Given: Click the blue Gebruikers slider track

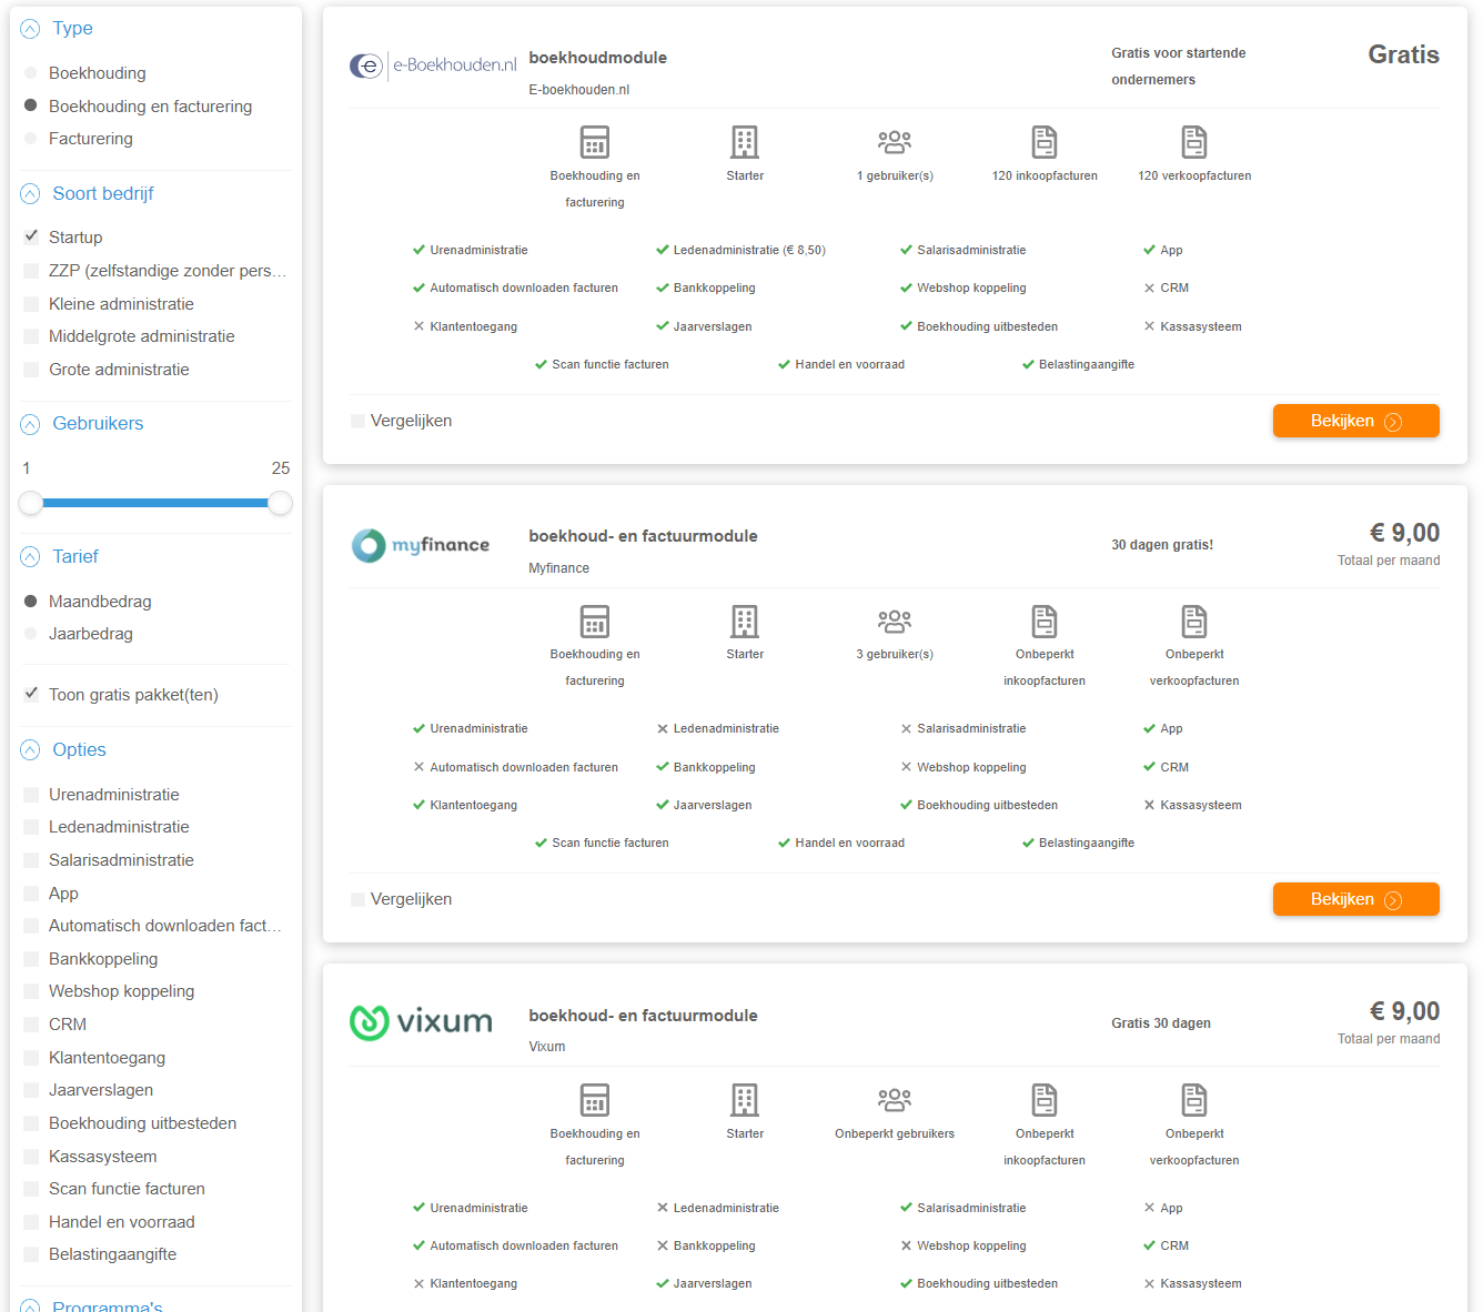Looking at the screenshot, I should (x=155, y=503).
